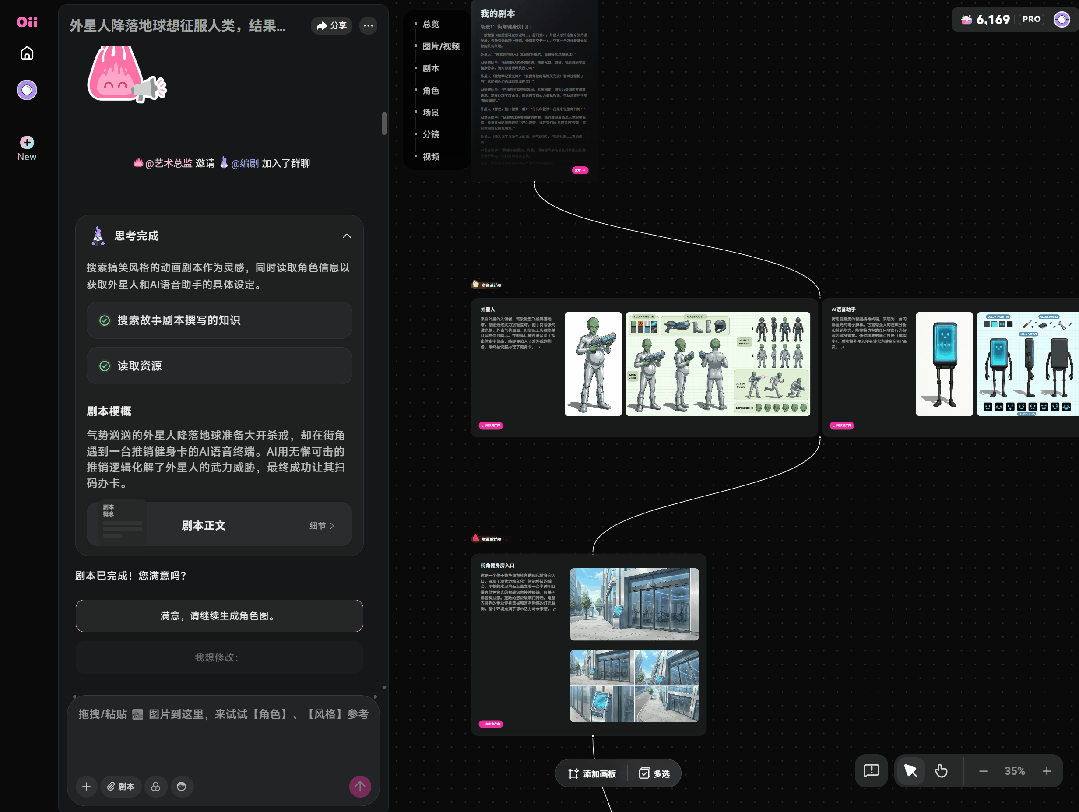Open the purple ring project icon in sidebar

pos(27,89)
